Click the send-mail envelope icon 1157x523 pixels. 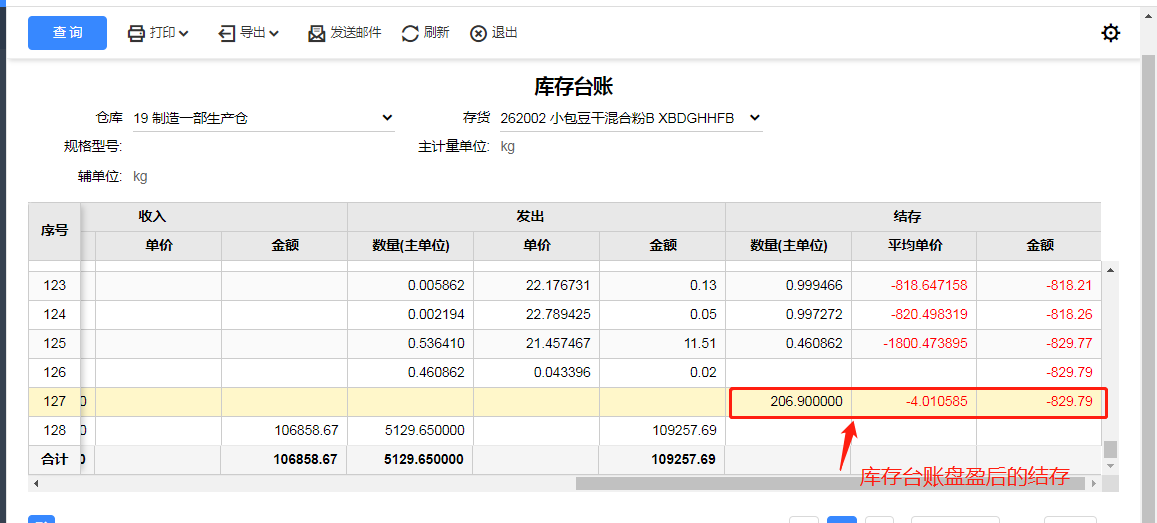coord(317,33)
